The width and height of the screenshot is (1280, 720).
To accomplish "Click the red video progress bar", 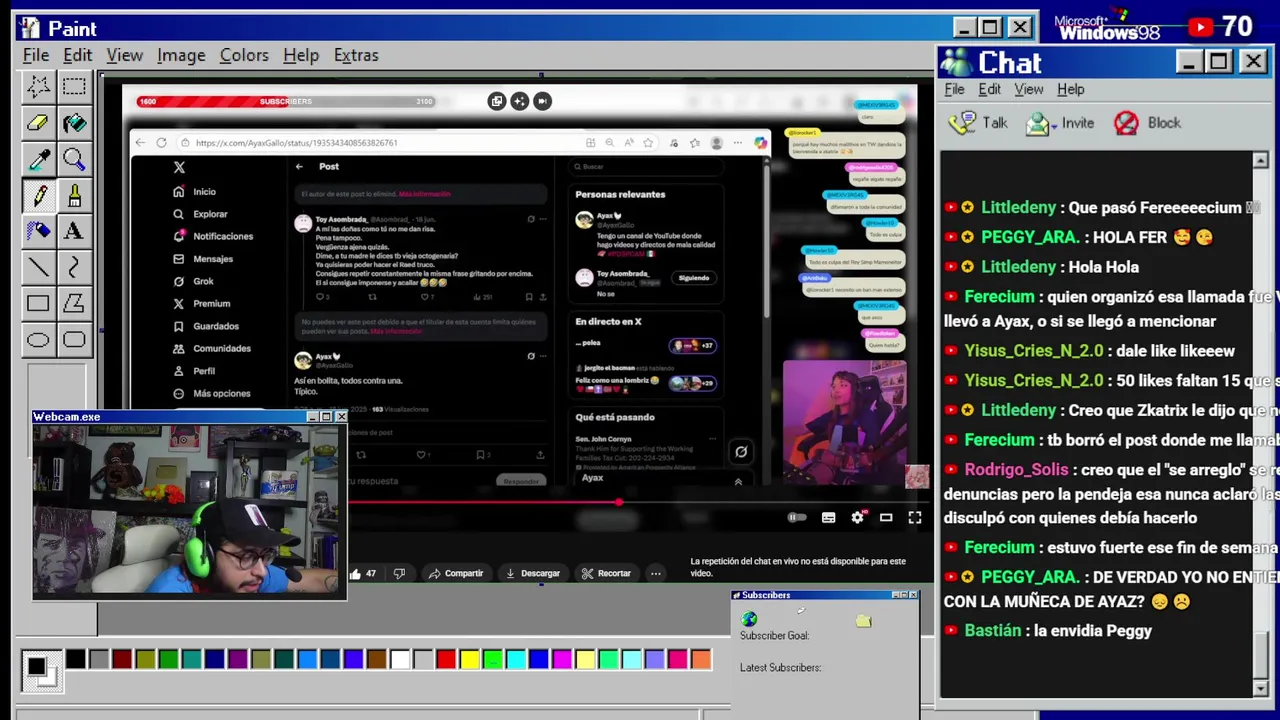I will coord(483,502).
